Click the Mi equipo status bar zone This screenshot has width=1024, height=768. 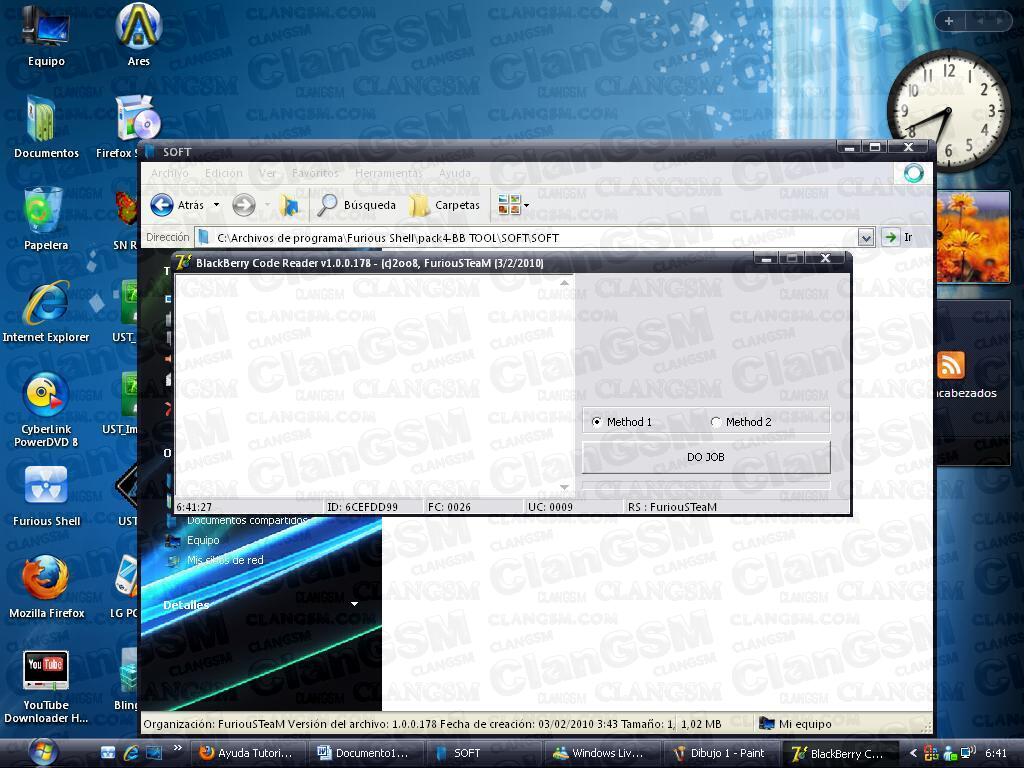[795, 724]
